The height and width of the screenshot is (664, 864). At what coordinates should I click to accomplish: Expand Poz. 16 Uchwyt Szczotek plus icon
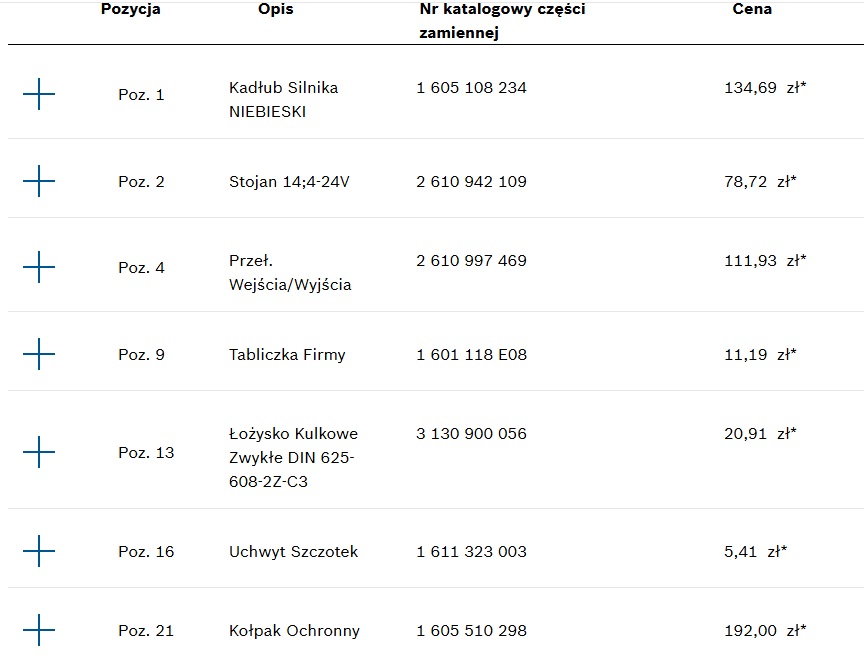click(x=39, y=551)
